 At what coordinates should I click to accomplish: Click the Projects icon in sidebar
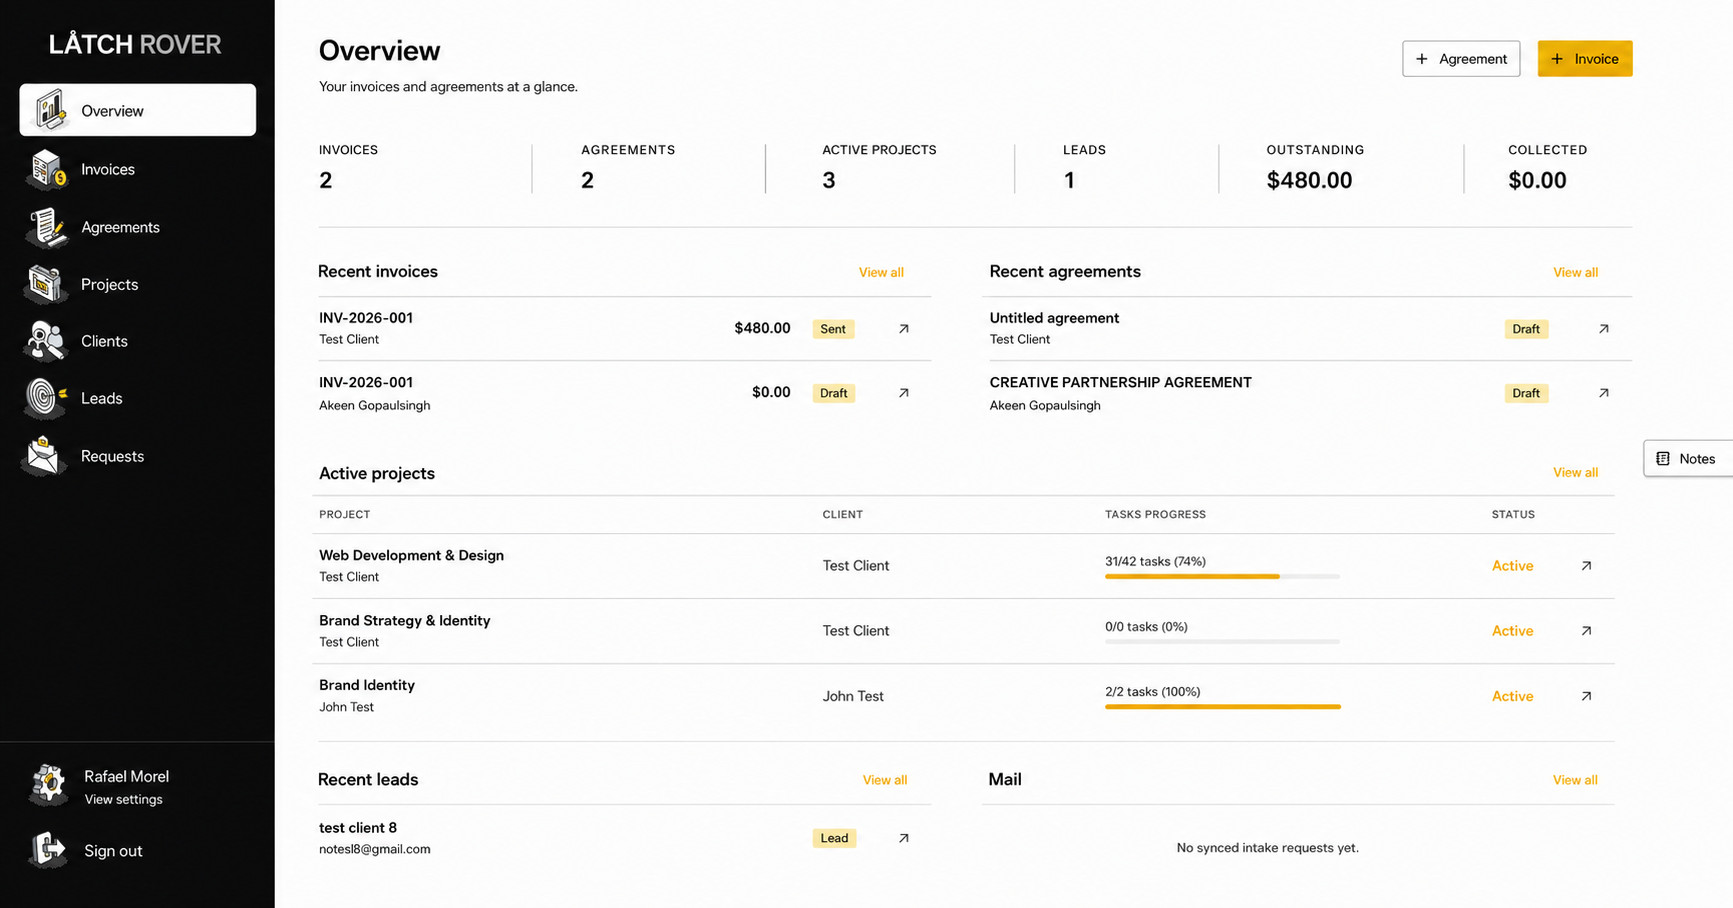(45, 284)
